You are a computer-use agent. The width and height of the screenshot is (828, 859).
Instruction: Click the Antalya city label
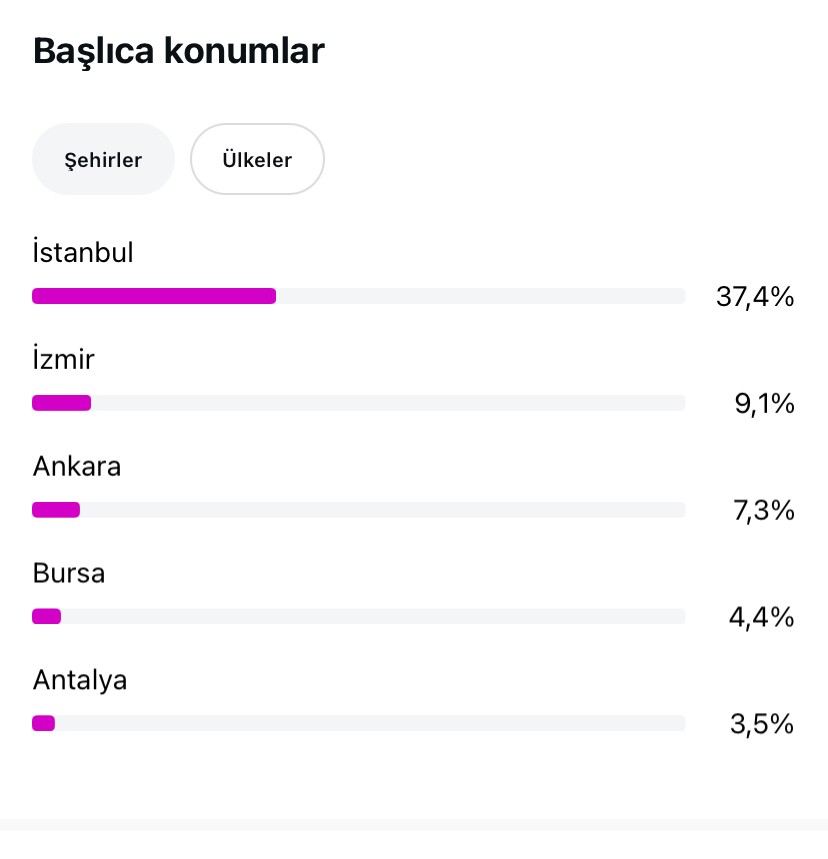[80, 680]
